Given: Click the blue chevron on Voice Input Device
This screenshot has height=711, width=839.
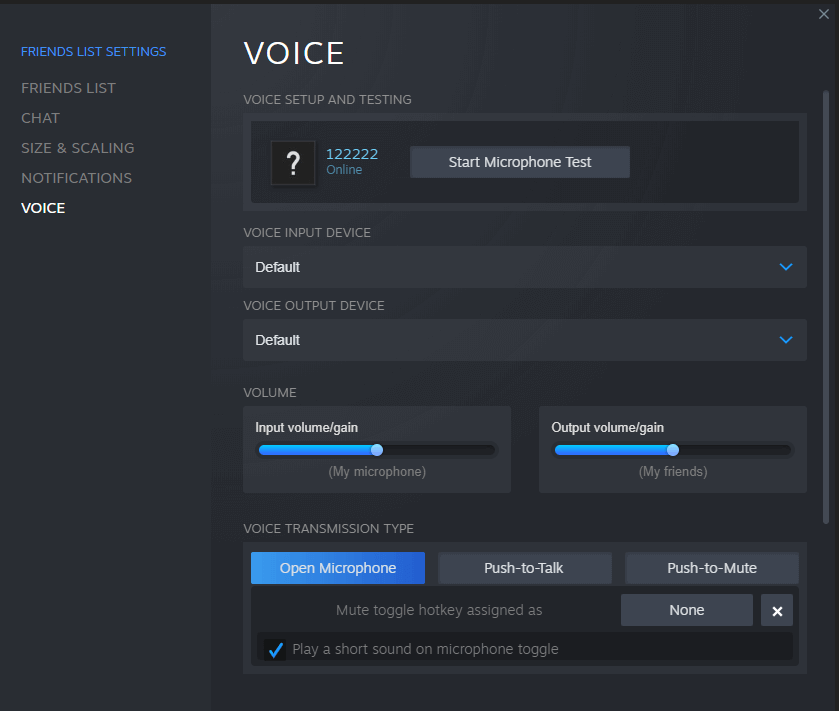Looking at the screenshot, I should pyautogui.click(x=787, y=267).
